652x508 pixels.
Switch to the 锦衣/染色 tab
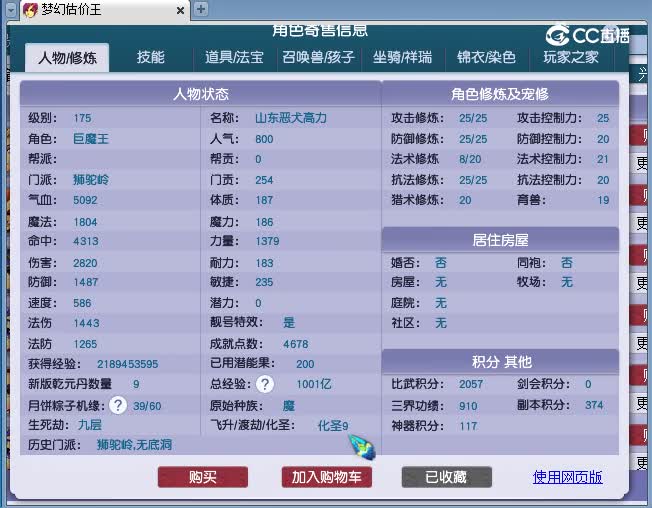point(487,57)
